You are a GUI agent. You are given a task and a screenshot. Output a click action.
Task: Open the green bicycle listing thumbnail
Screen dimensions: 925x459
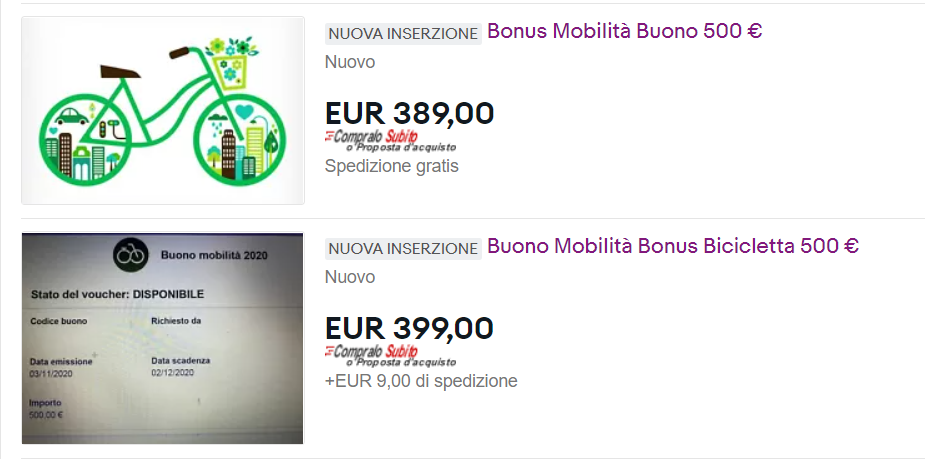tap(162, 110)
